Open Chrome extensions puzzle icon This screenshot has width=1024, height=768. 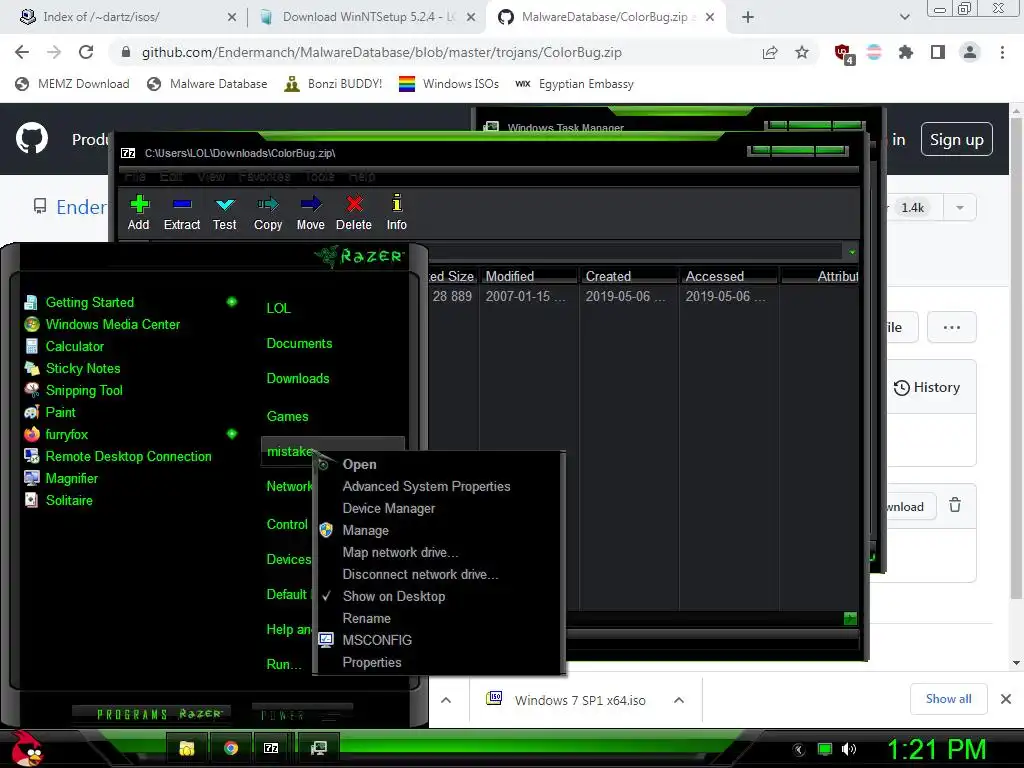pyautogui.click(x=906, y=52)
